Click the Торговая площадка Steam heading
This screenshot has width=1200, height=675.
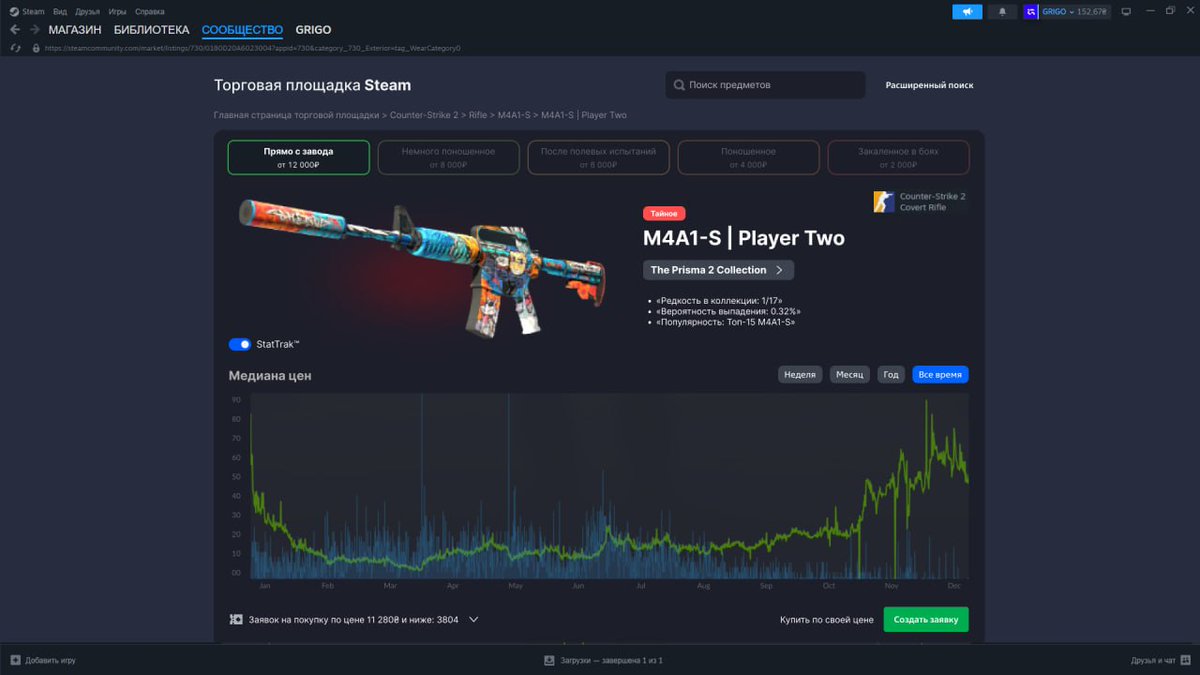[312, 85]
